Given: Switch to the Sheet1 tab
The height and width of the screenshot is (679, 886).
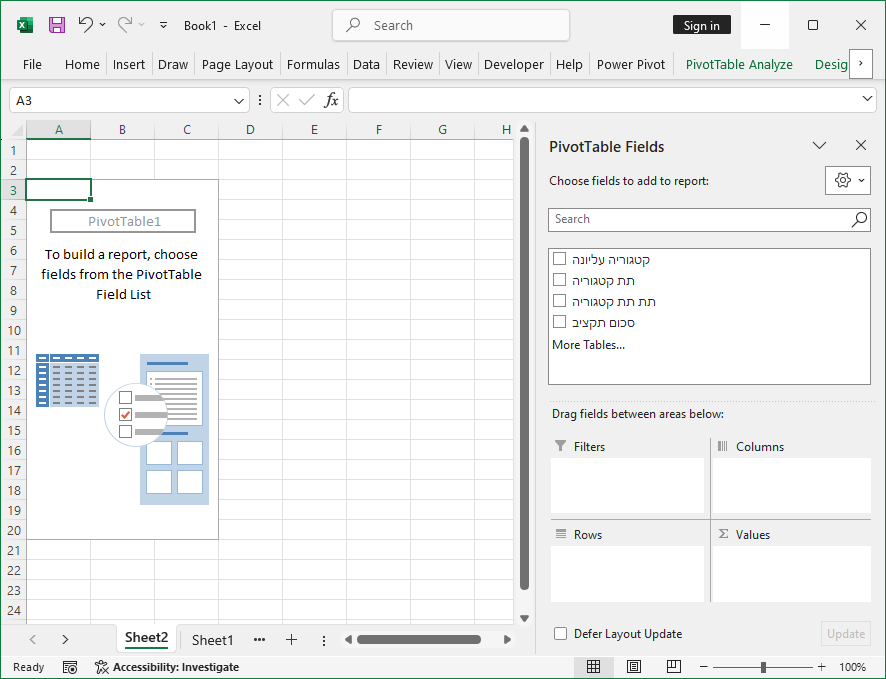Looking at the screenshot, I should pos(212,640).
